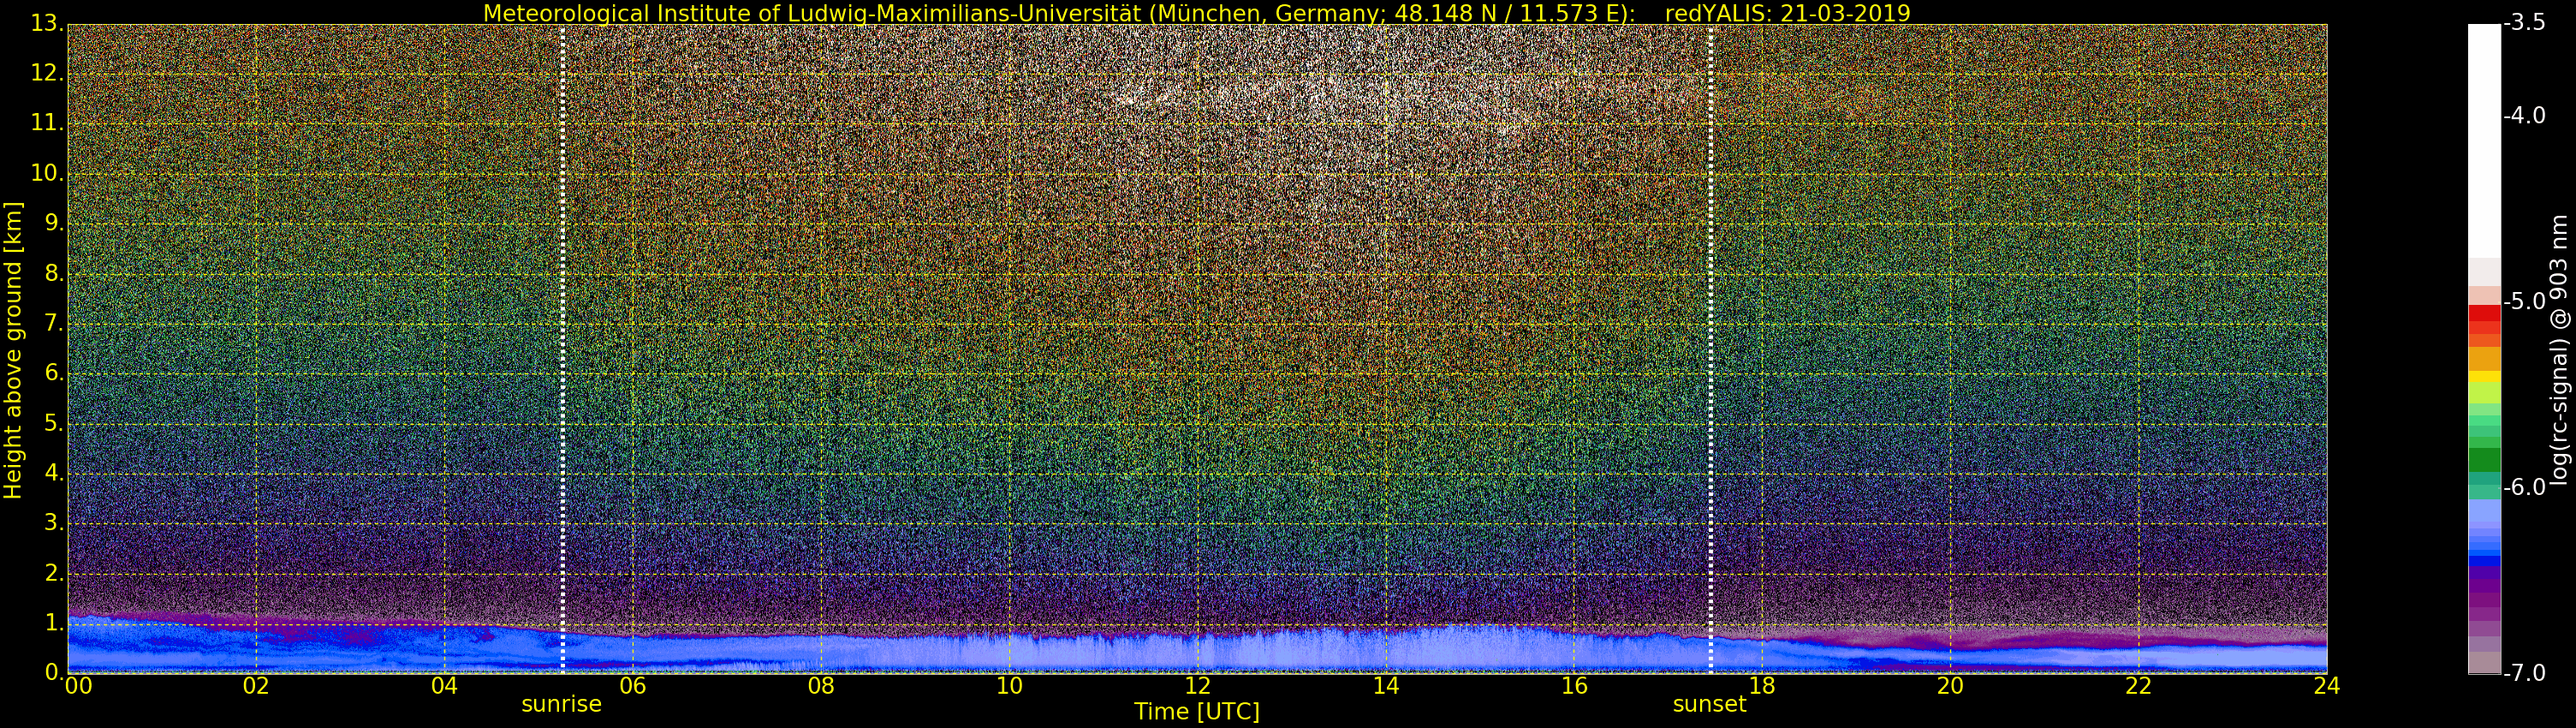Screen dimensions: 2576x728
Task: Click the '4.' height axis tick label
Action: 54,473
